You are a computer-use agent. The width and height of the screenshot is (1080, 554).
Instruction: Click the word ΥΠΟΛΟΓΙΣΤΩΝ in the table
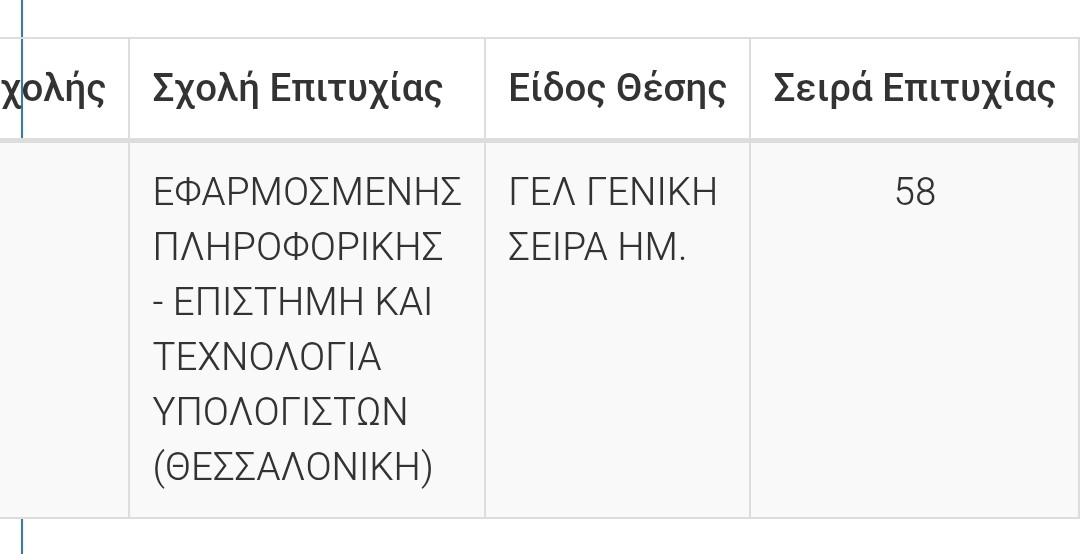280,412
